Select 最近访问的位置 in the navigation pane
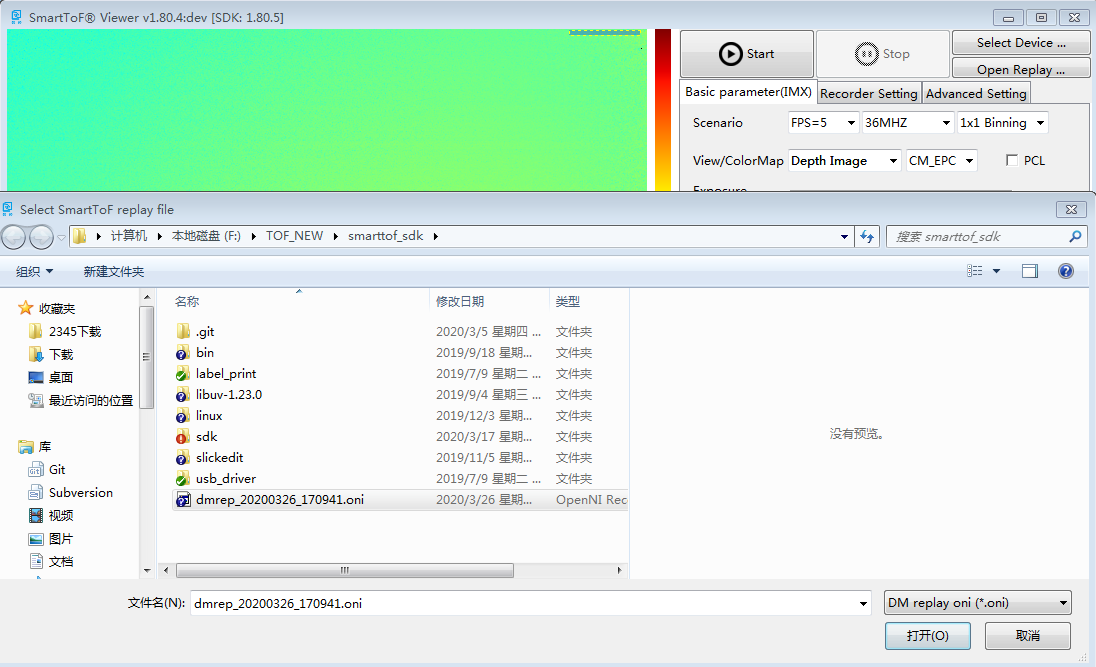The width and height of the screenshot is (1096, 667). point(90,401)
